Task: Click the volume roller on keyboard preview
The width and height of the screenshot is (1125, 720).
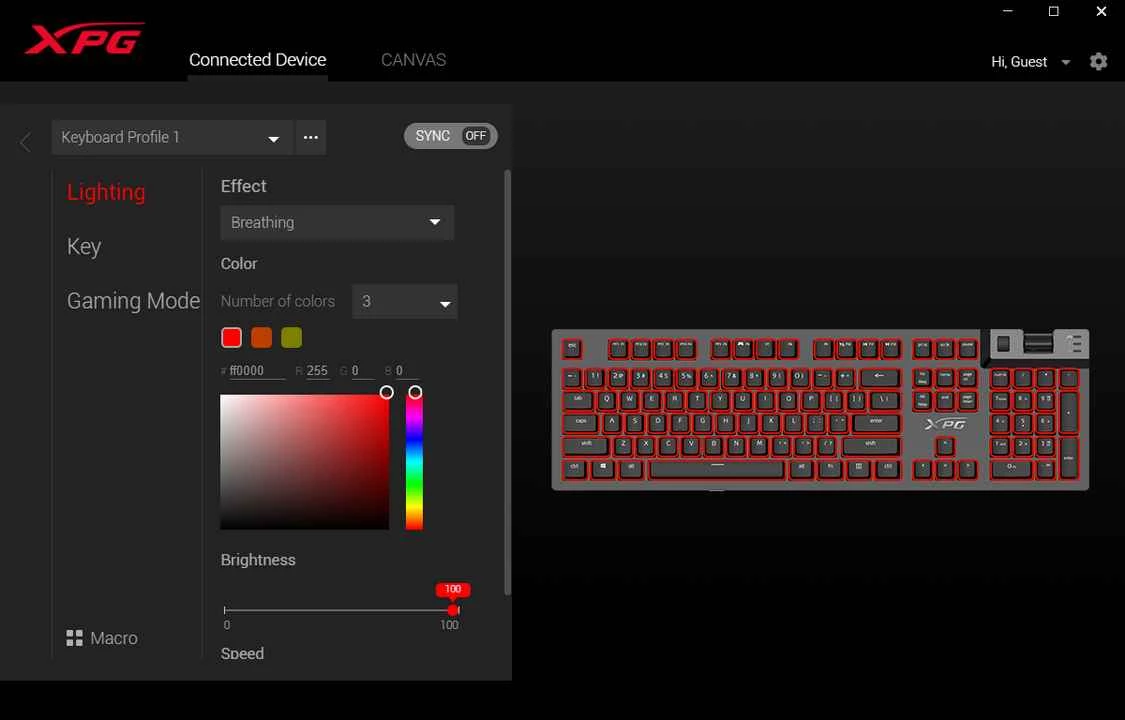Action: tap(1038, 343)
